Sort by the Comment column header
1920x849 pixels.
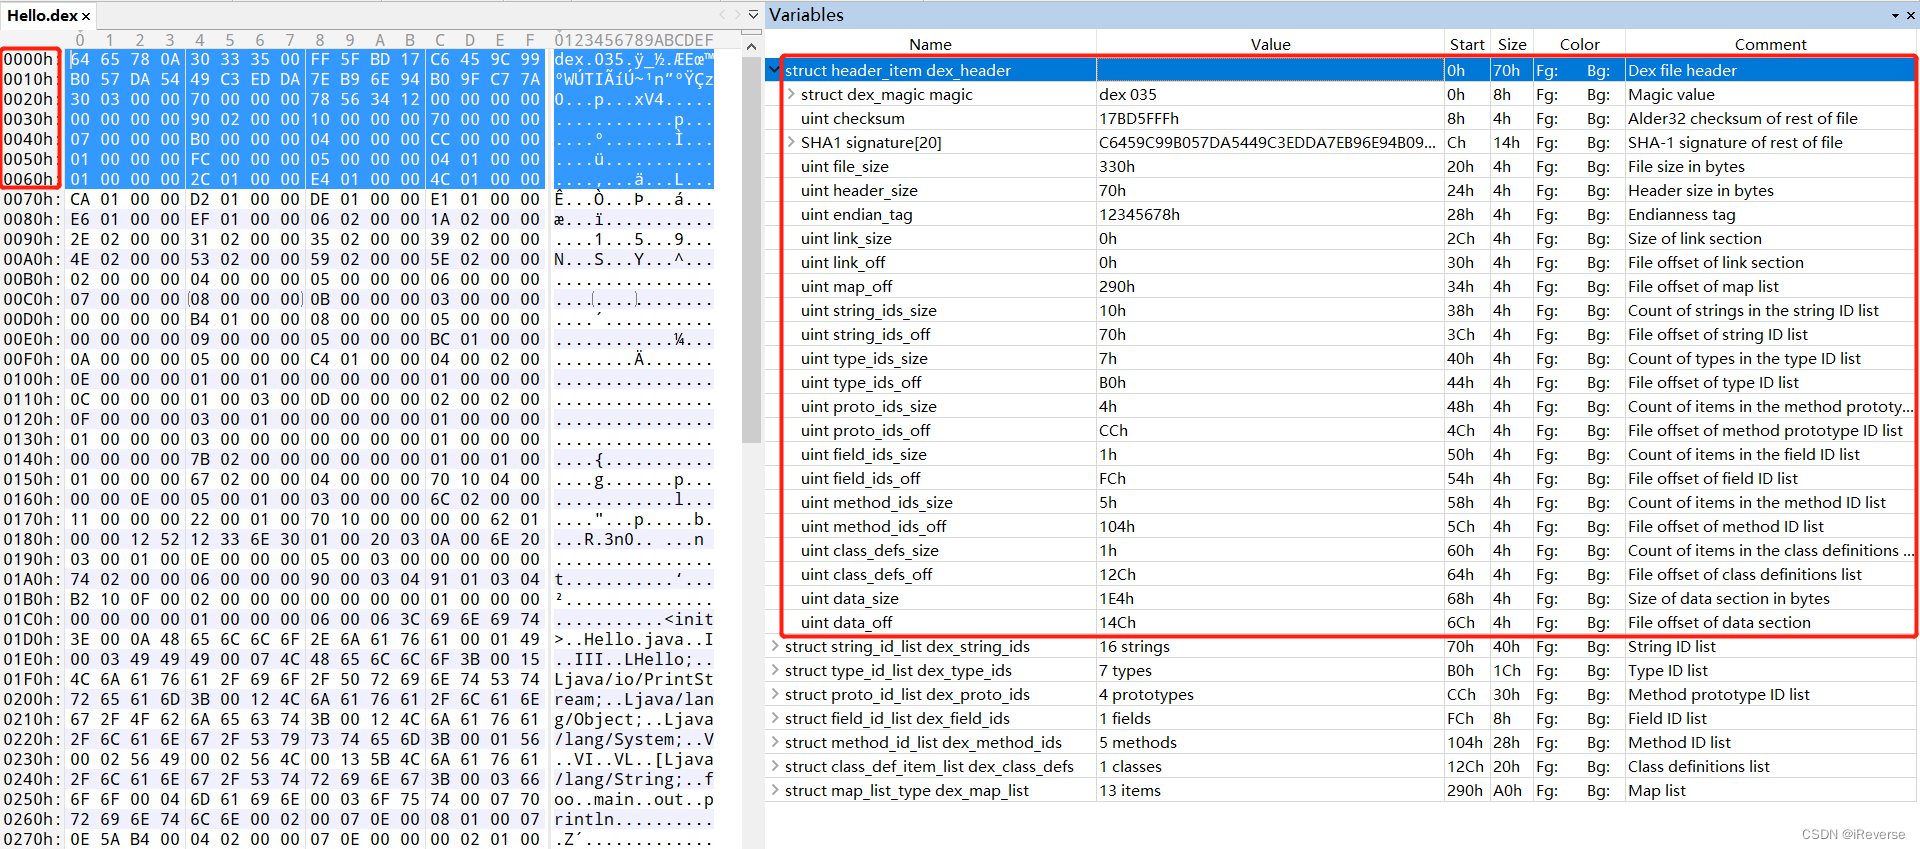tap(1770, 44)
